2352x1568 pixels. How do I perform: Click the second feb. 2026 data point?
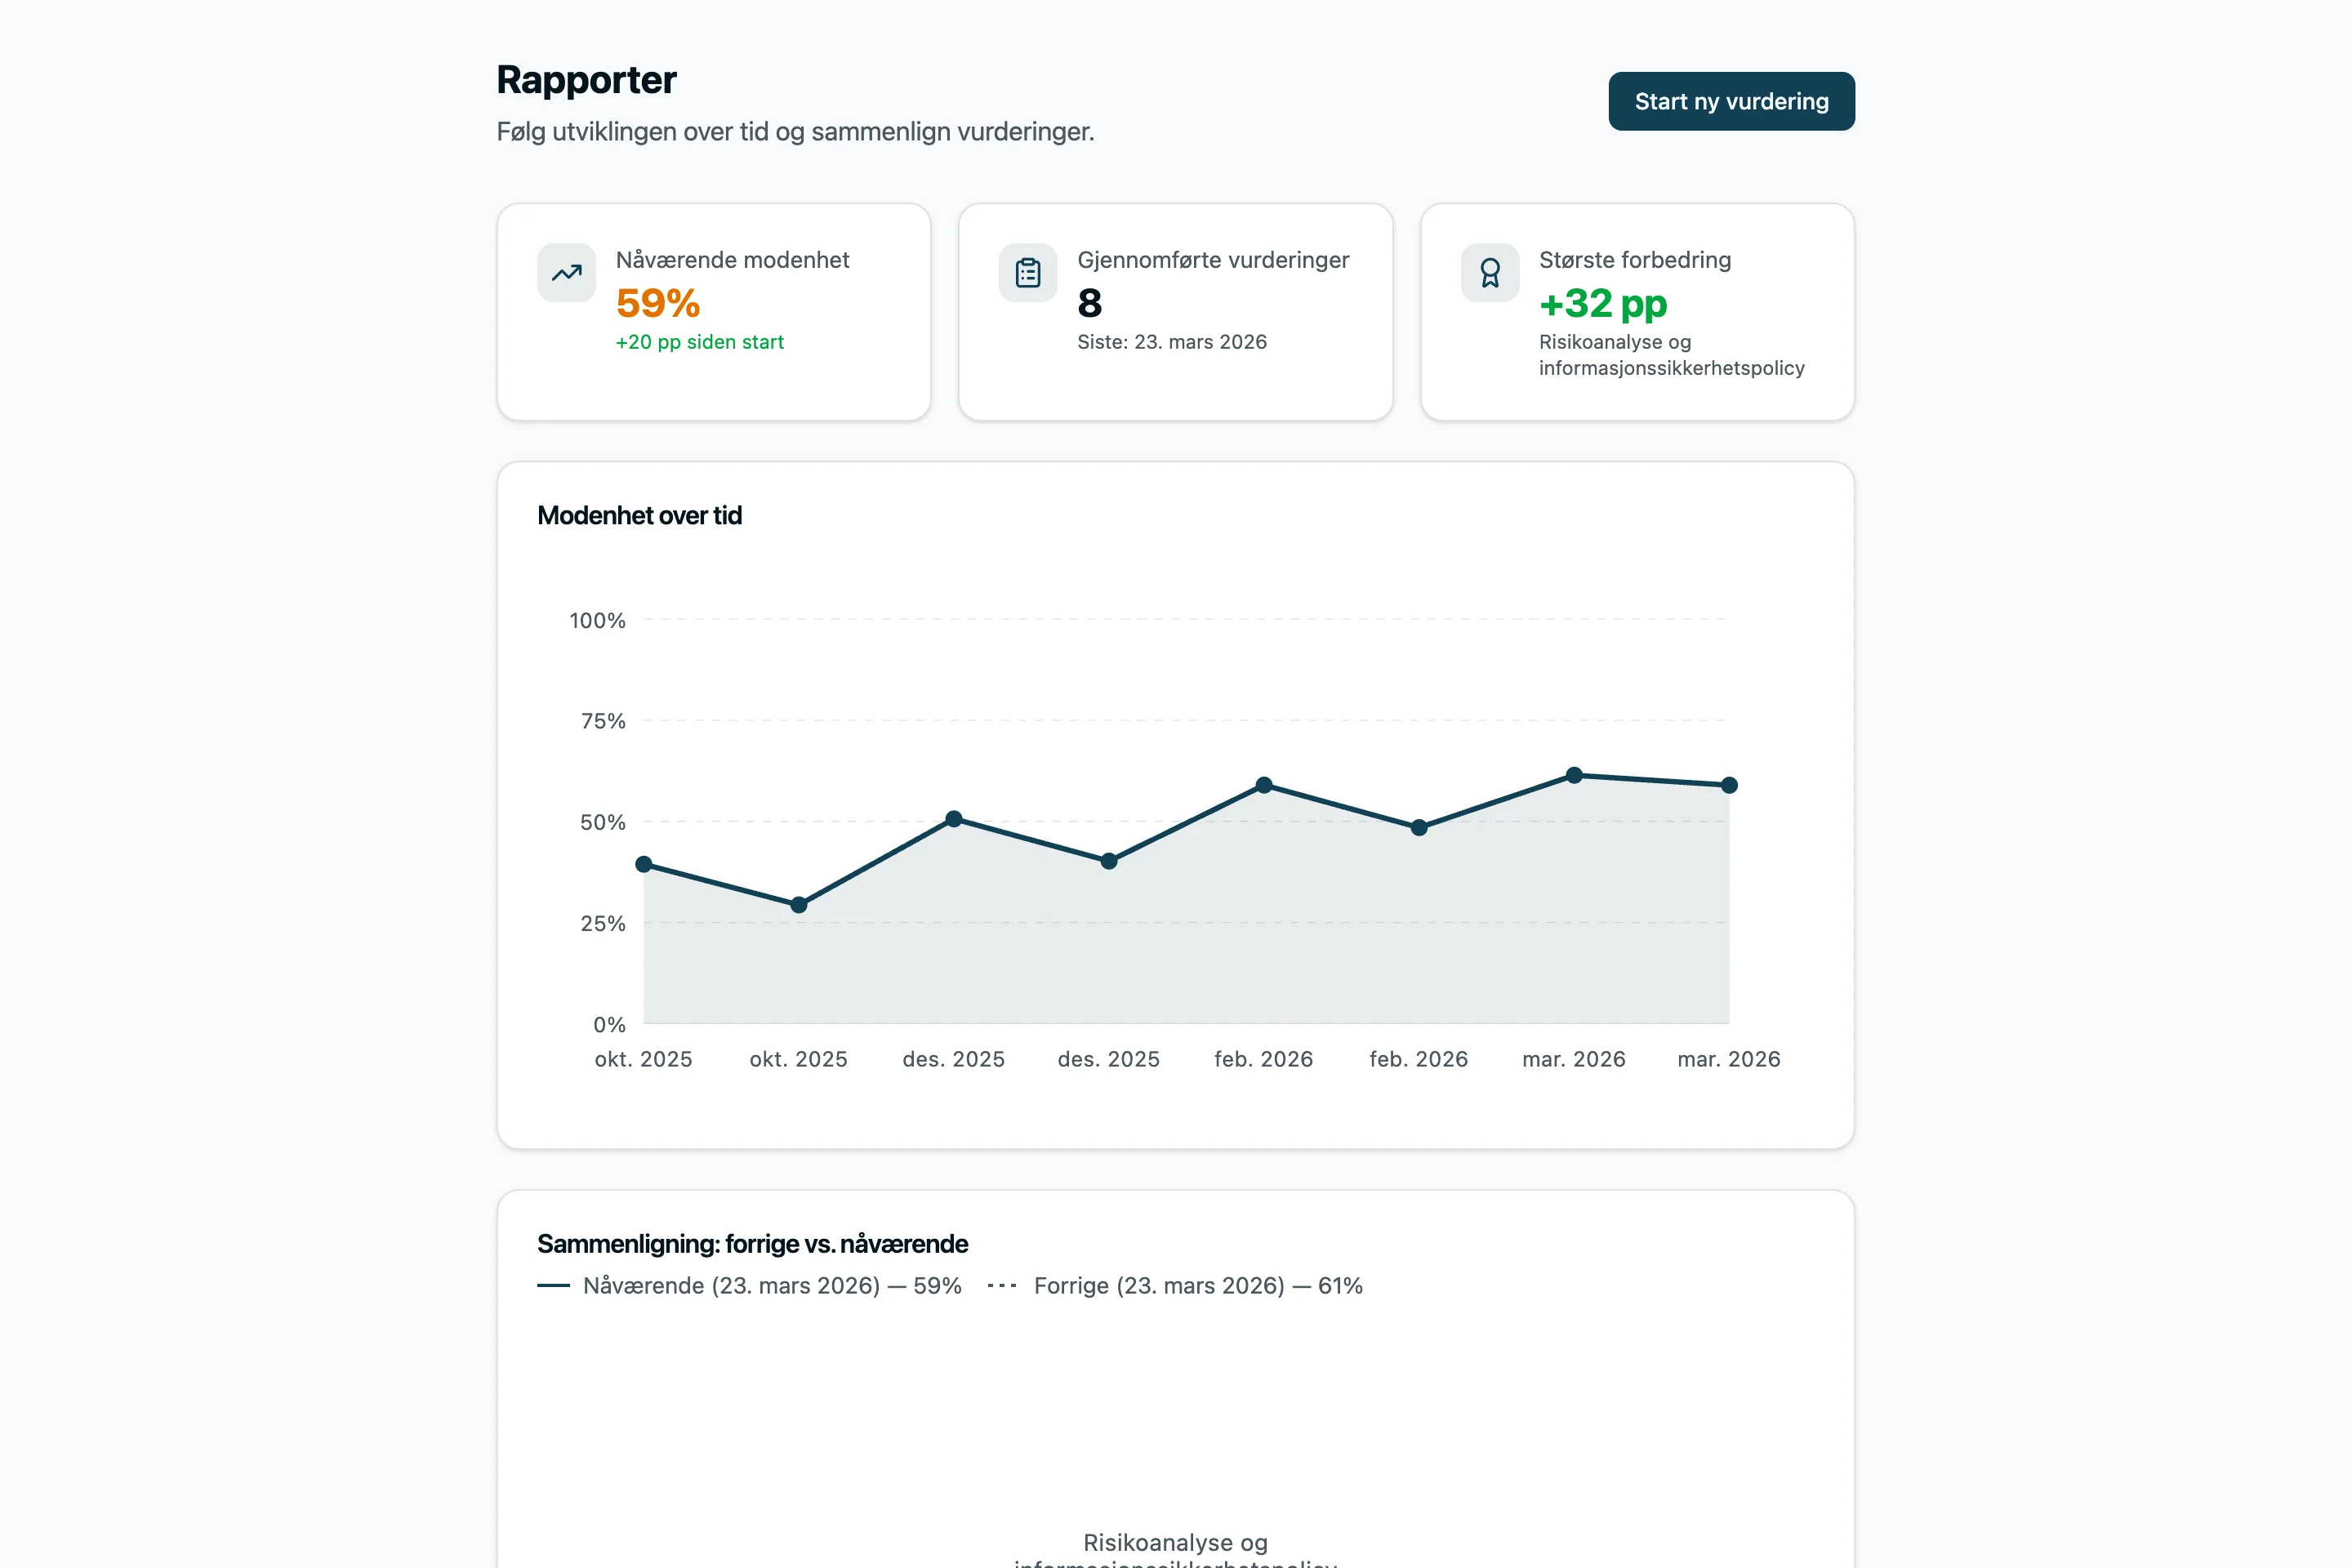(x=1419, y=827)
